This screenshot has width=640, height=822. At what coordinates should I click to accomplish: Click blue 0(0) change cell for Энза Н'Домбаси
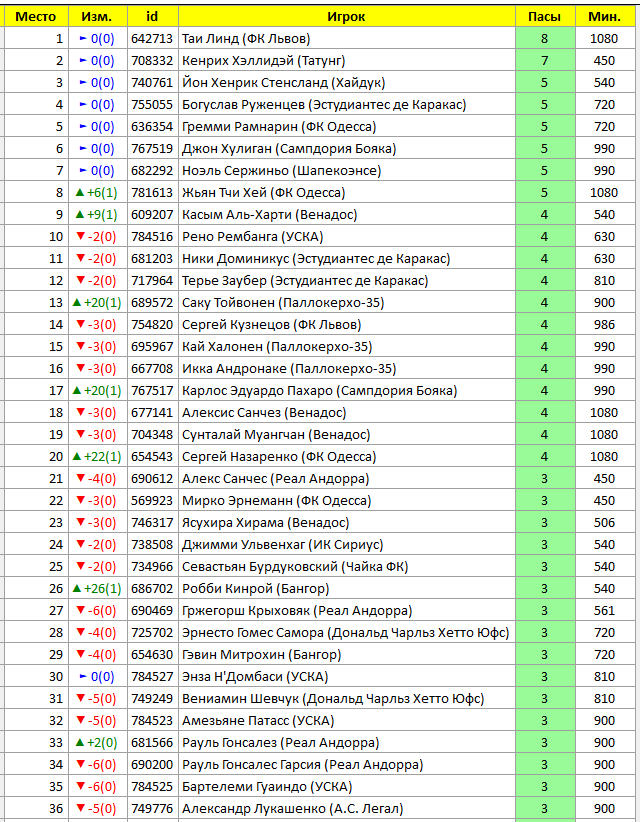pos(97,677)
